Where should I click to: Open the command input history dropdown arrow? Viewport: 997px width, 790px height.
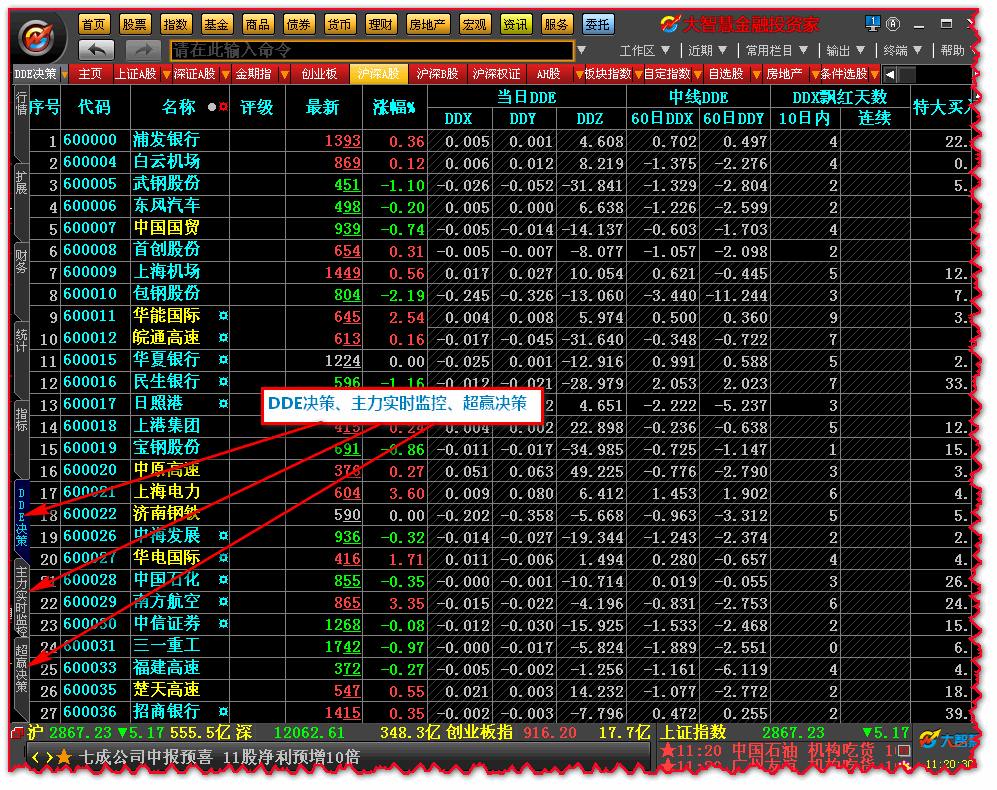tap(581, 50)
